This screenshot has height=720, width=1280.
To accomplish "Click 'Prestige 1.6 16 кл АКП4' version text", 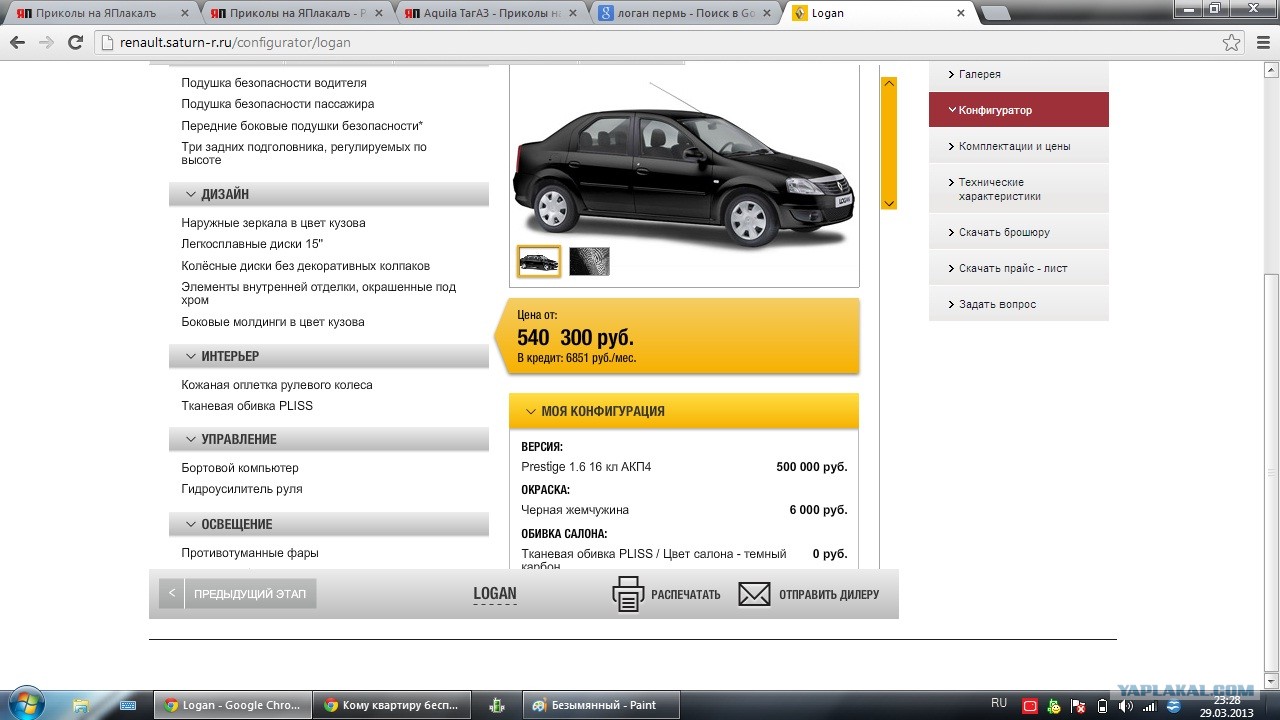I will point(586,467).
